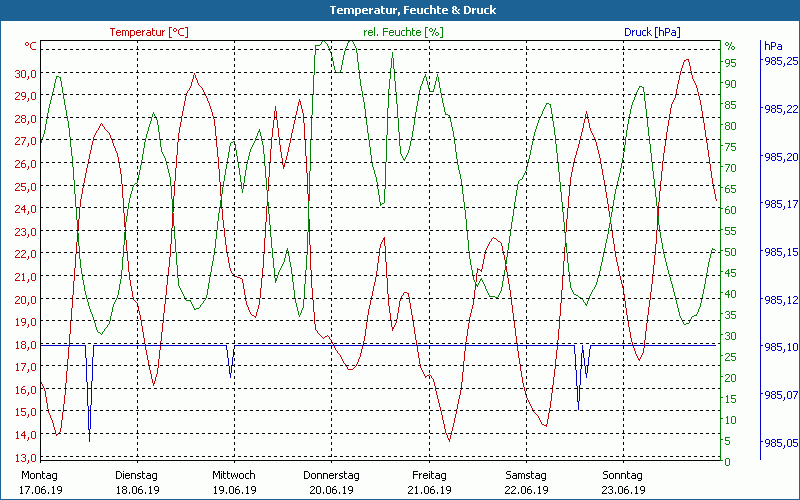This screenshot has height=500, width=800.
Task: Click the 'Freitag' day label
Action: click(428, 475)
